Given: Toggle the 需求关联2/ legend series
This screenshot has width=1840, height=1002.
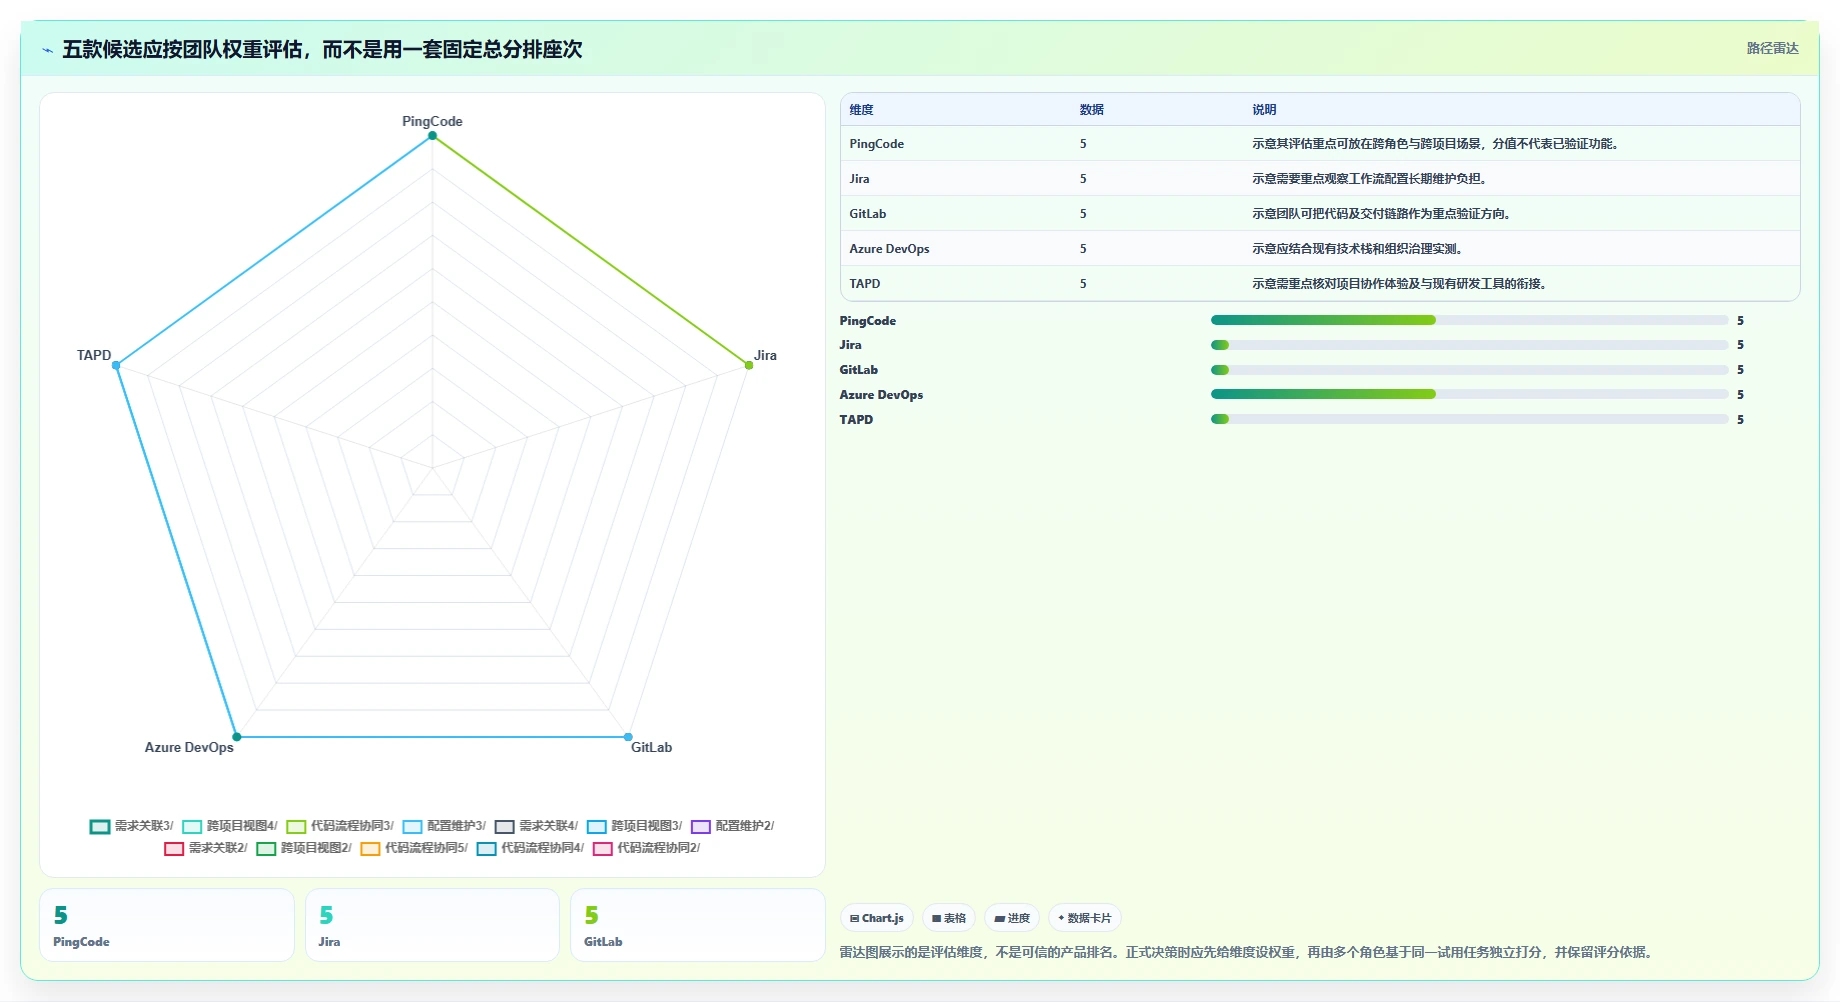Looking at the screenshot, I should [206, 848].
